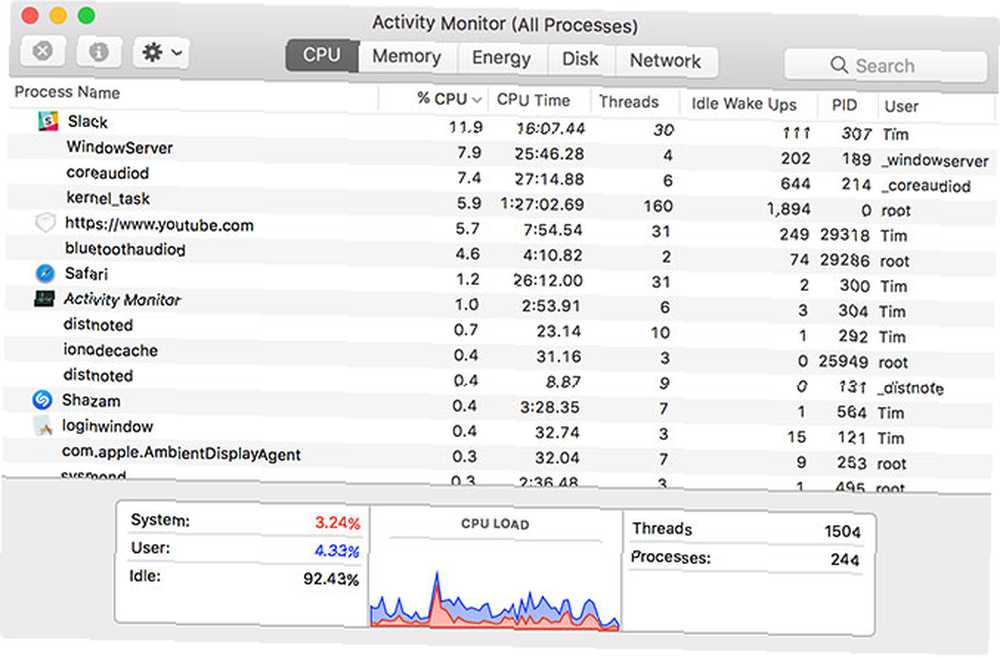Select the loginwindow process name

(107, 426)
